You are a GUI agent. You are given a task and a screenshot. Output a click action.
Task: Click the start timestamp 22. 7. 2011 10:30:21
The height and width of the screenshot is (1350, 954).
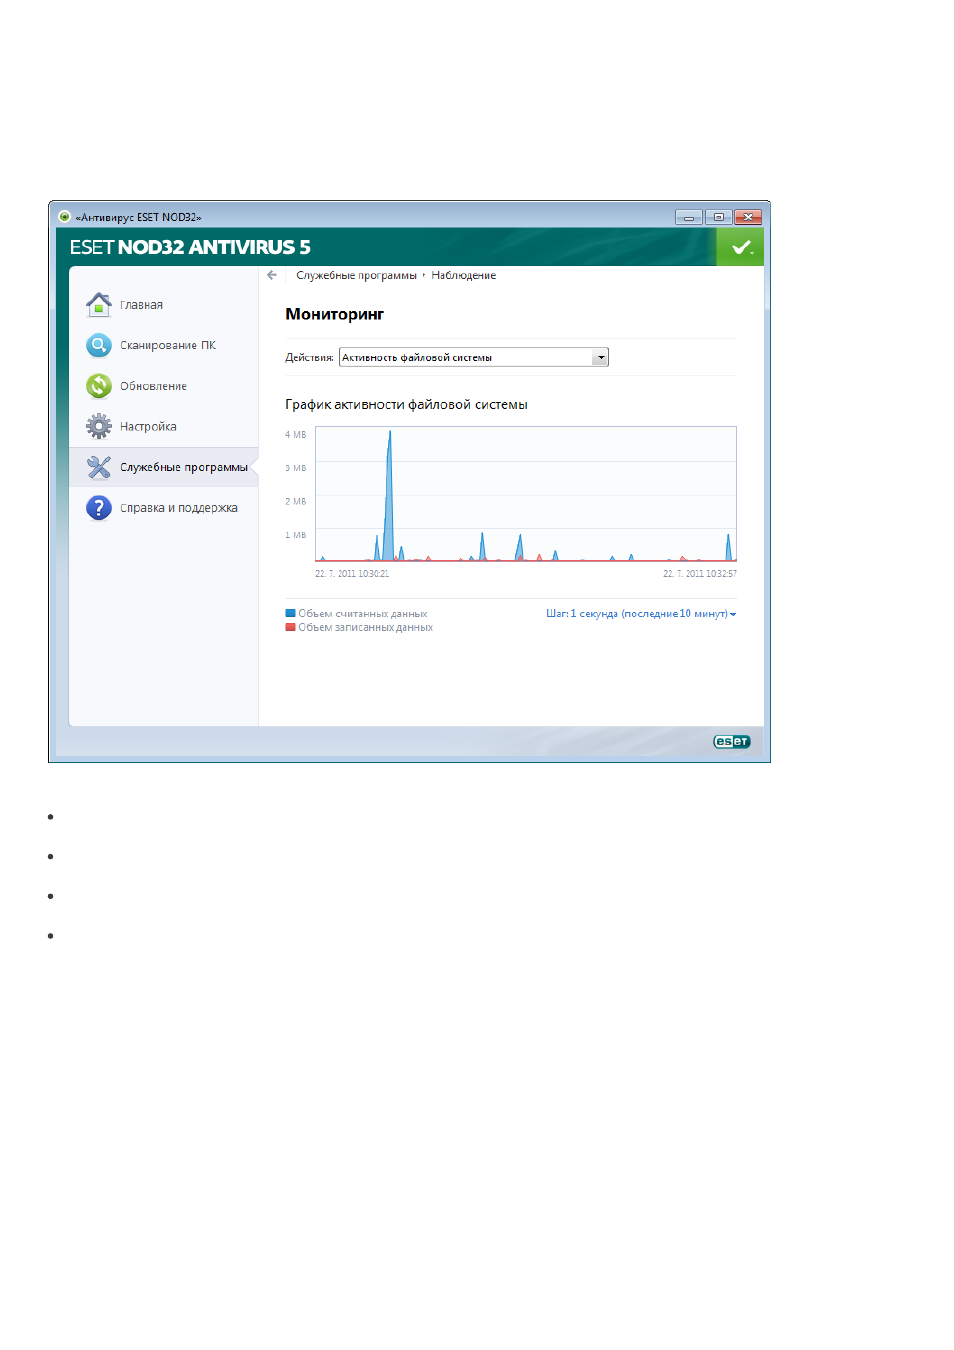(x=352, y=573)
